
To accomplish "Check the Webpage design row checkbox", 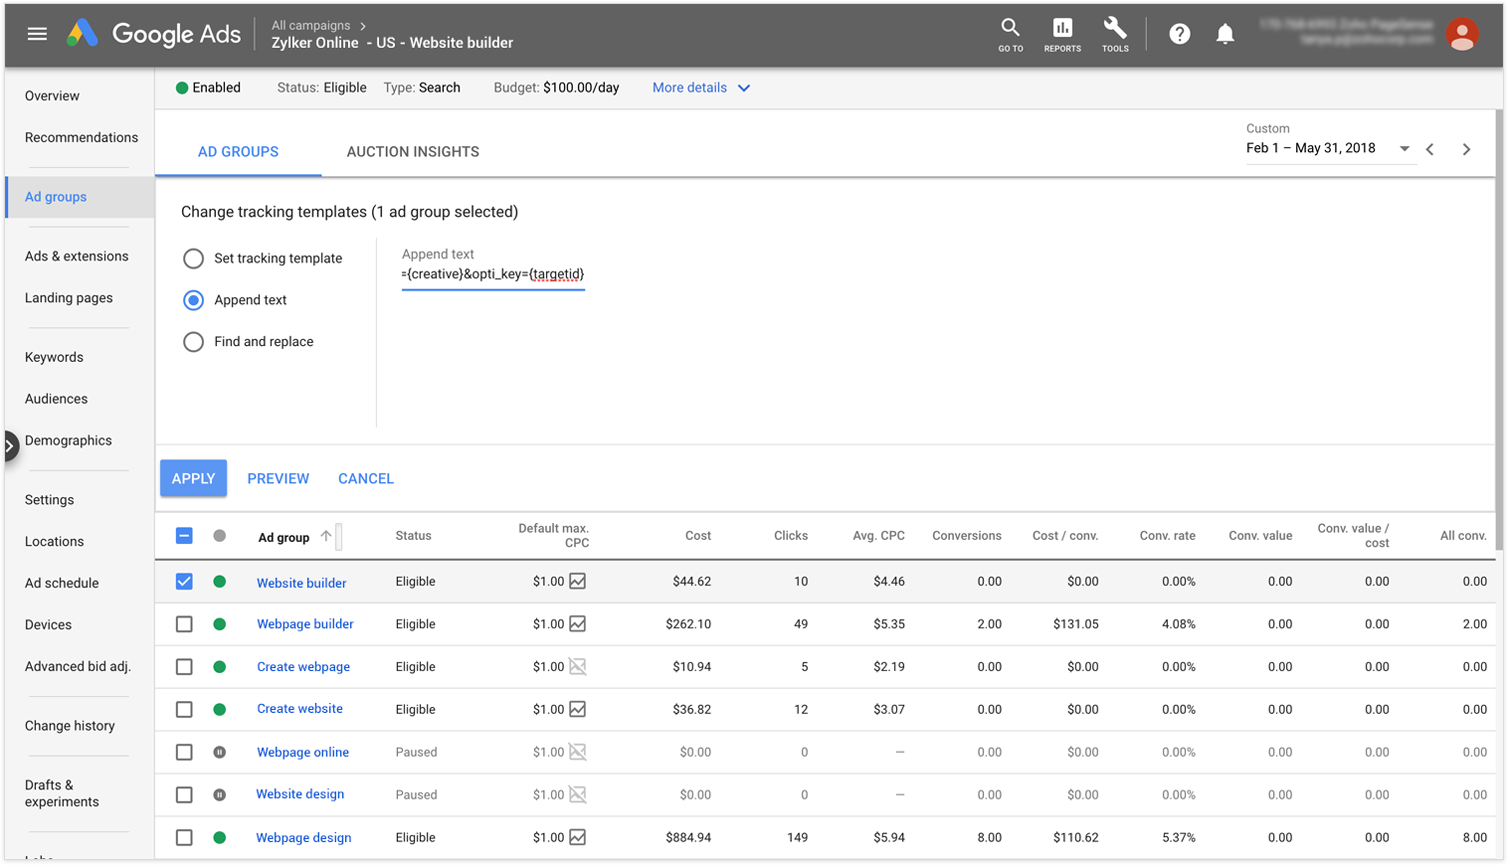I will click(x=184, y=837).
